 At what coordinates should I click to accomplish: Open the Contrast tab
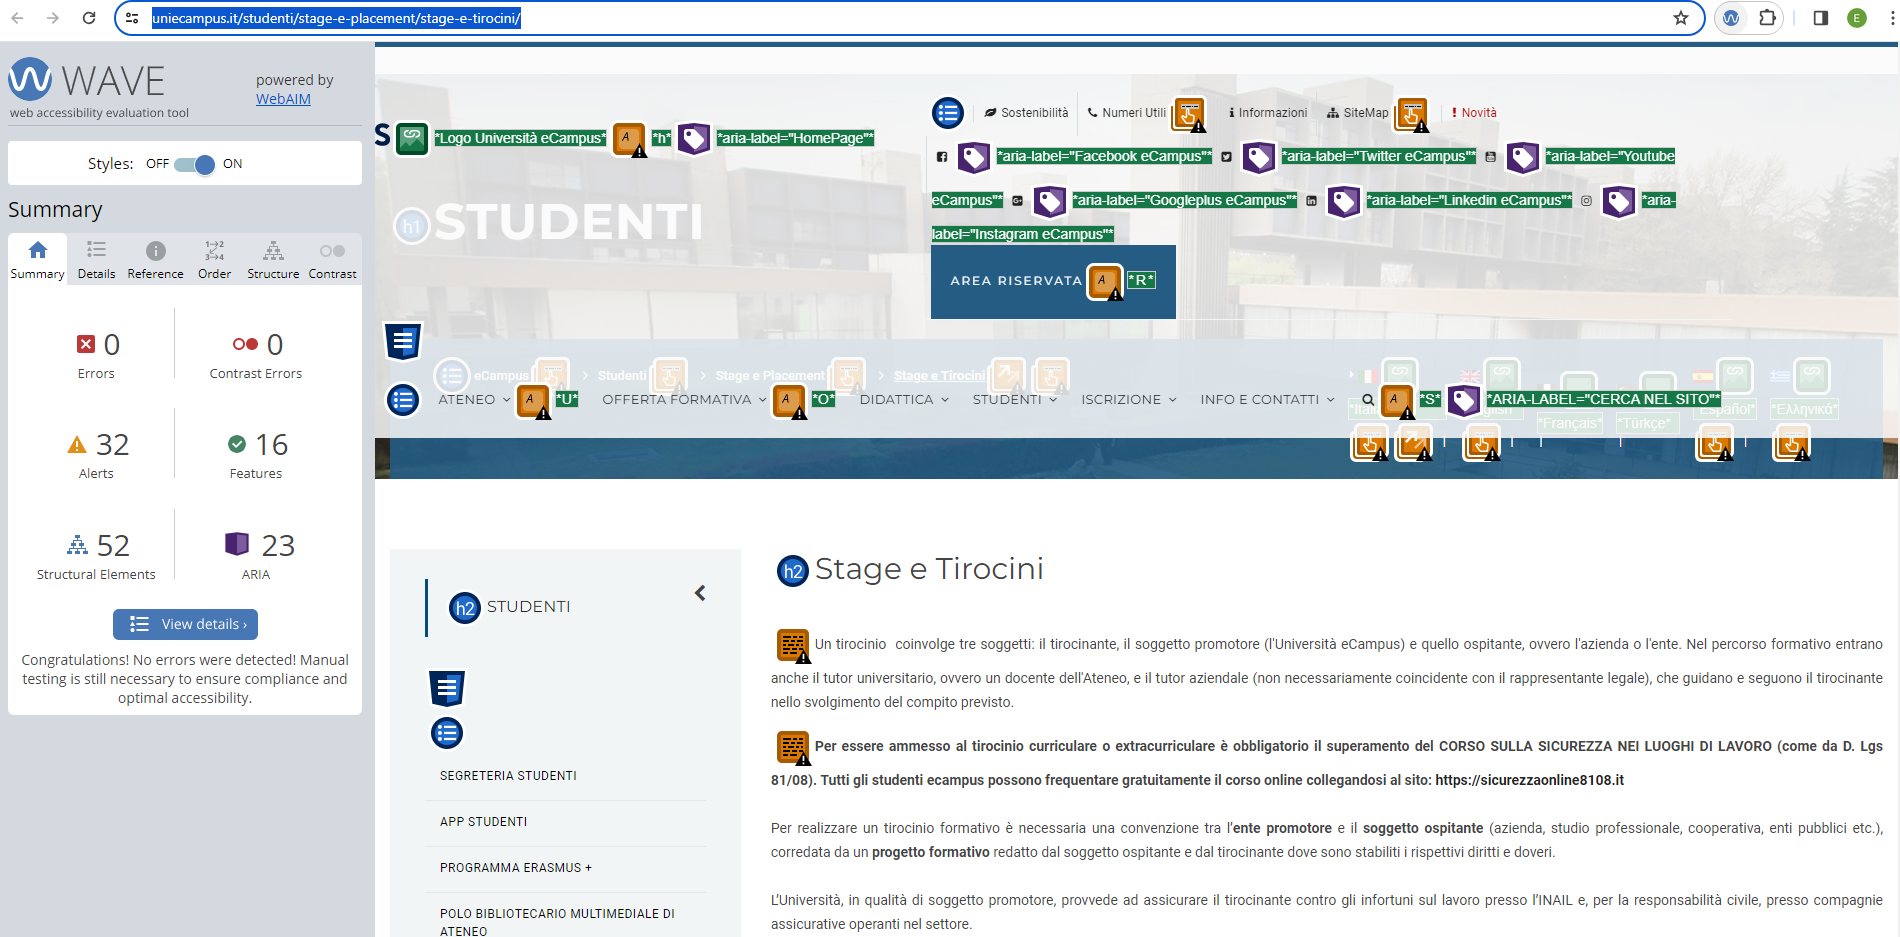[332, 260]
